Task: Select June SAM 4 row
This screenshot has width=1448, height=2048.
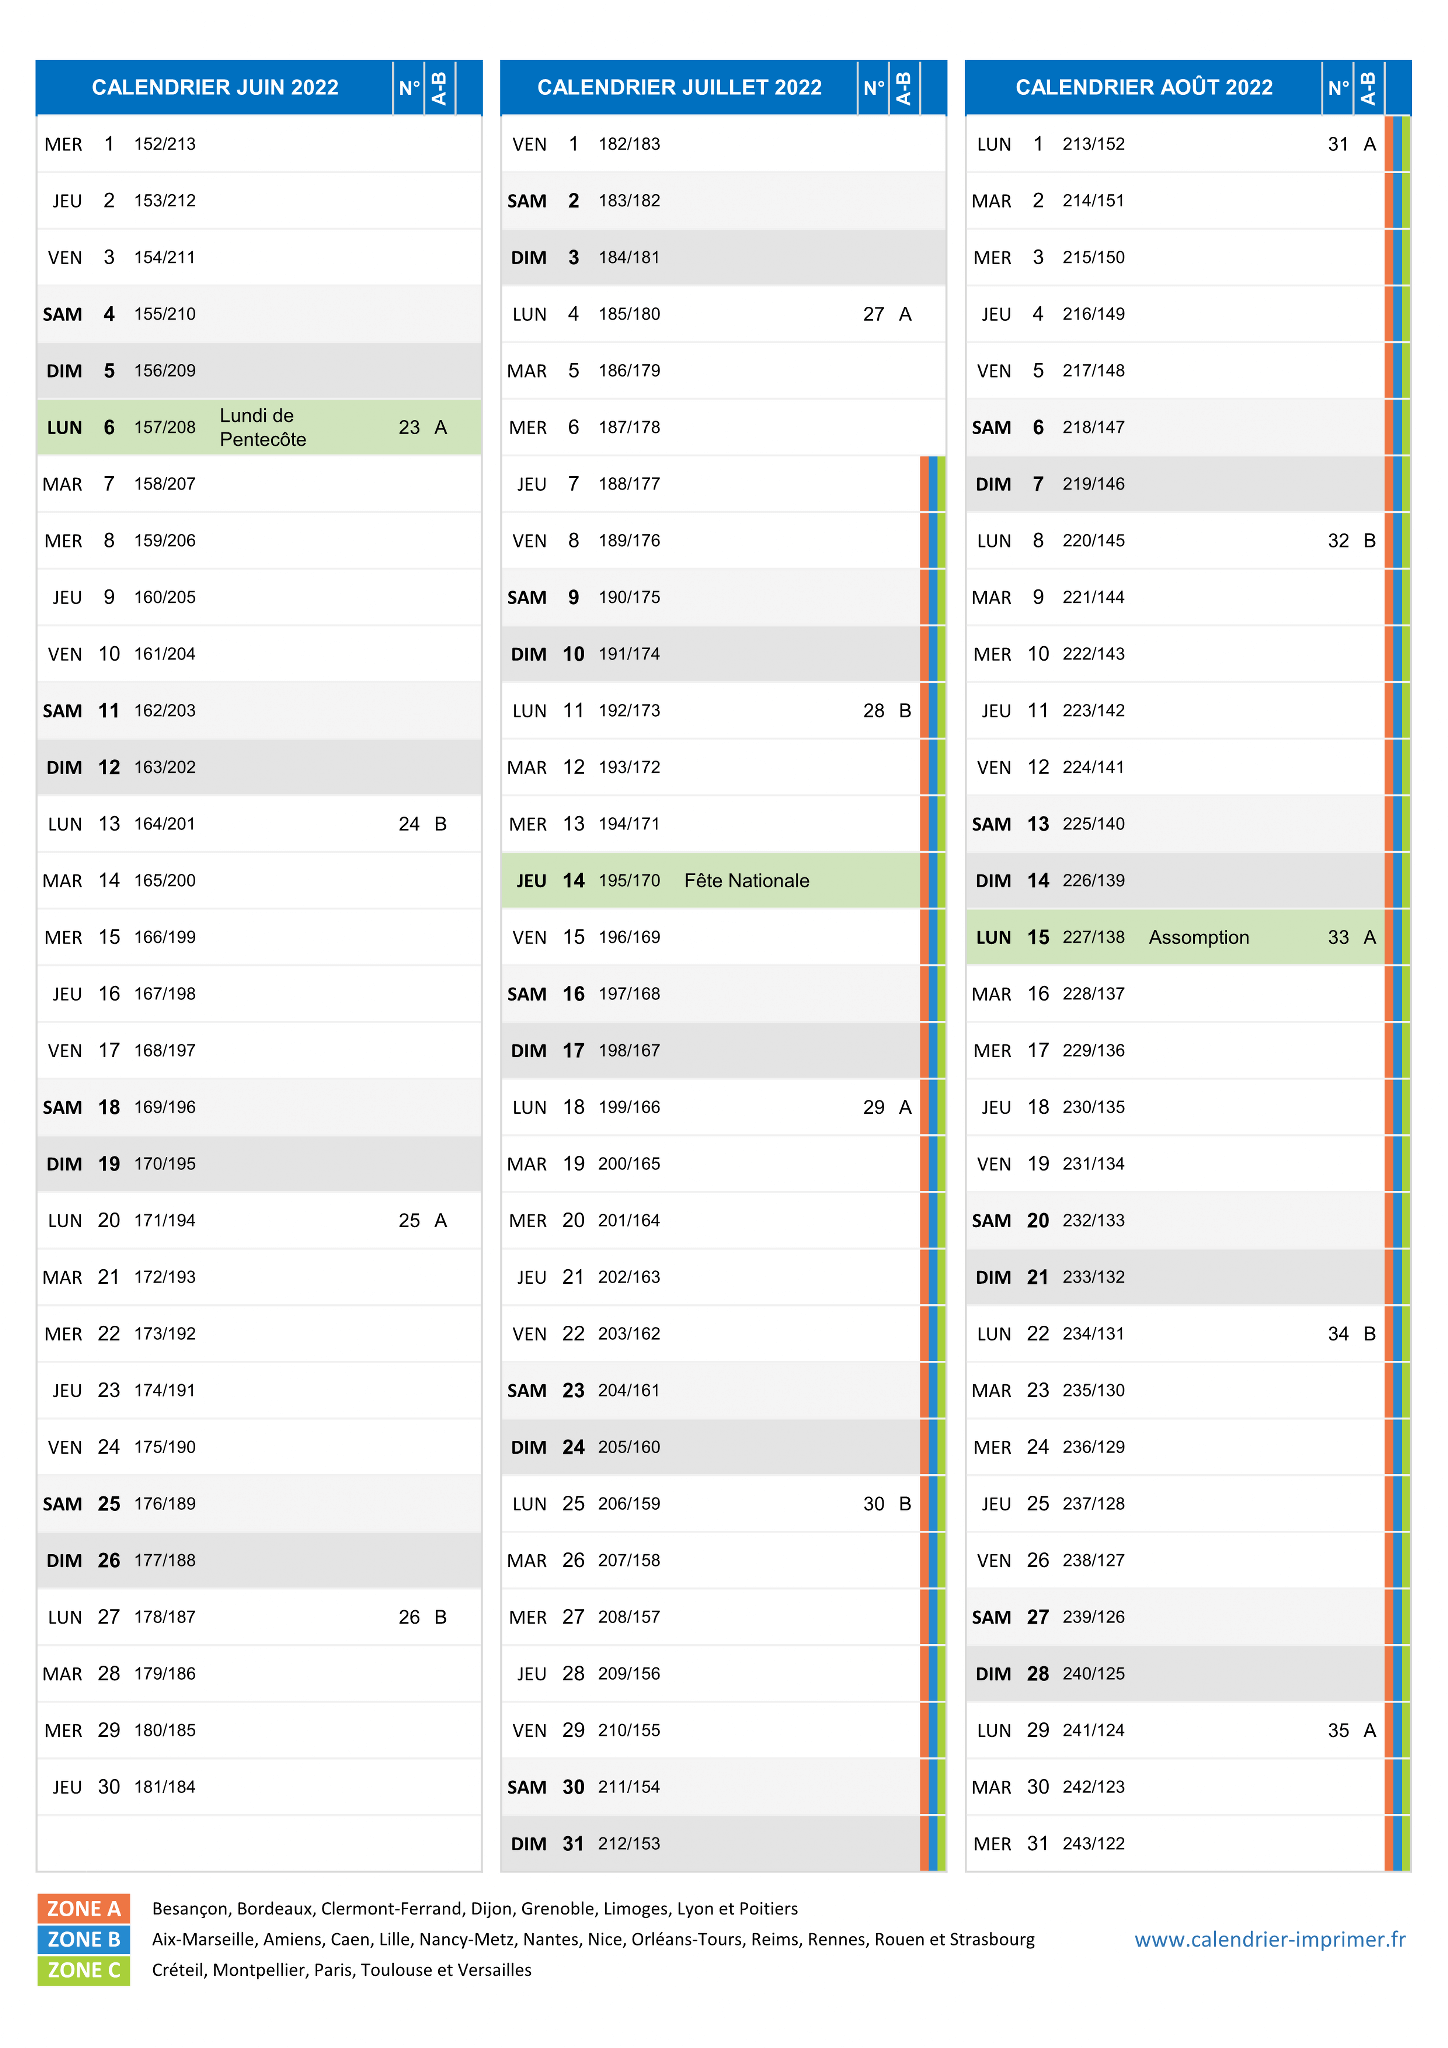Action: click(259, 314)
